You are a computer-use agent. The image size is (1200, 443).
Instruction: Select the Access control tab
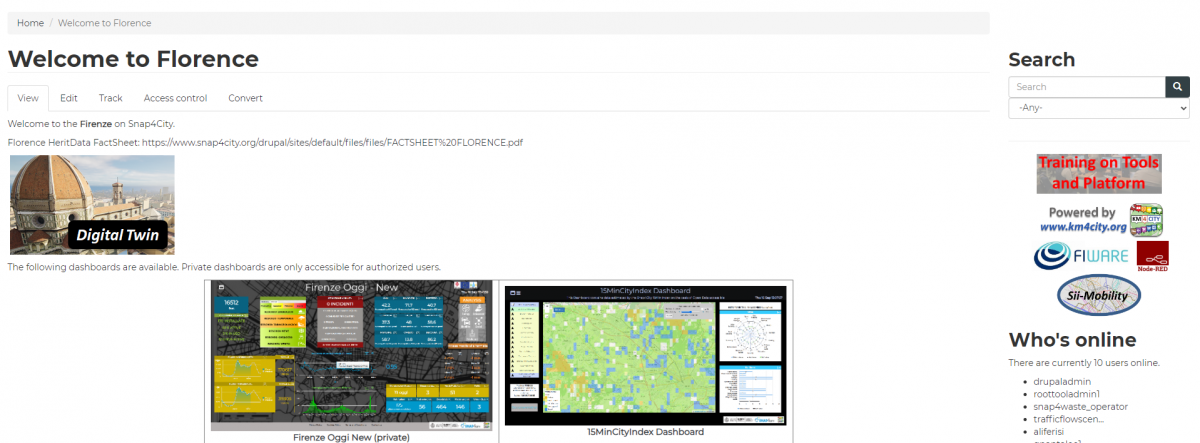[x=175, y=98]
